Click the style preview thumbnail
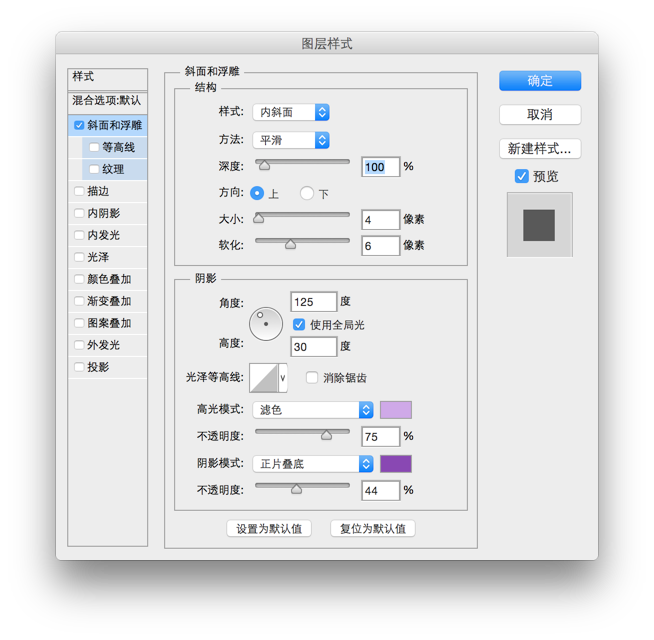Viewport: 654px width, 640px height. click(x=539, y=225)
